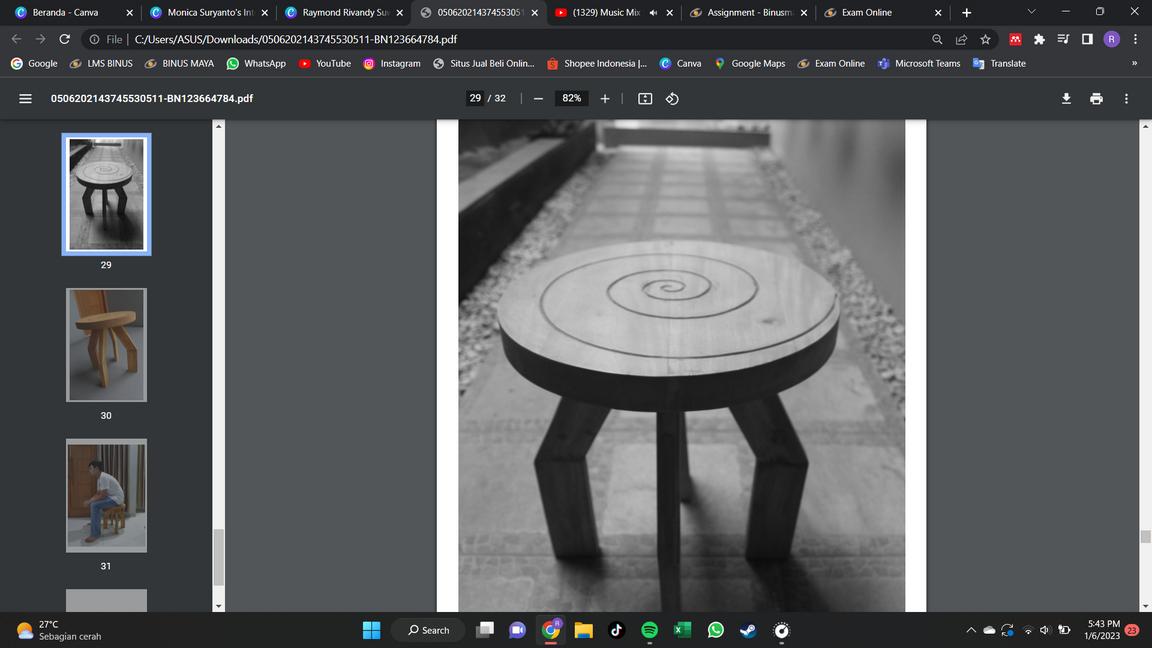Open the Chrome profile avatar R
This screenshot has width=1152, height=648.
click(x=1112, y=39)
